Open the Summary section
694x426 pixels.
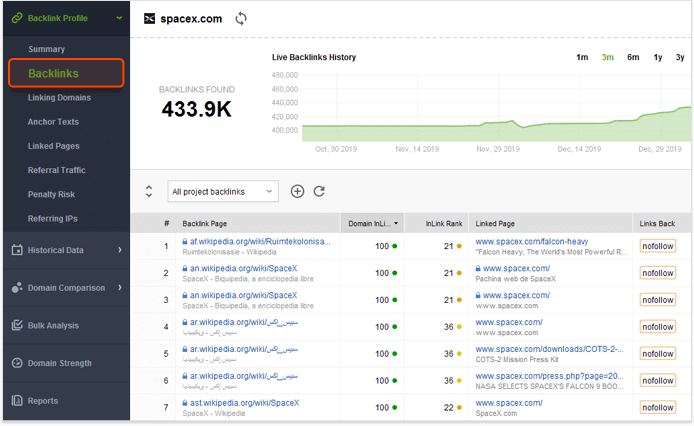[x=46, y=49]
